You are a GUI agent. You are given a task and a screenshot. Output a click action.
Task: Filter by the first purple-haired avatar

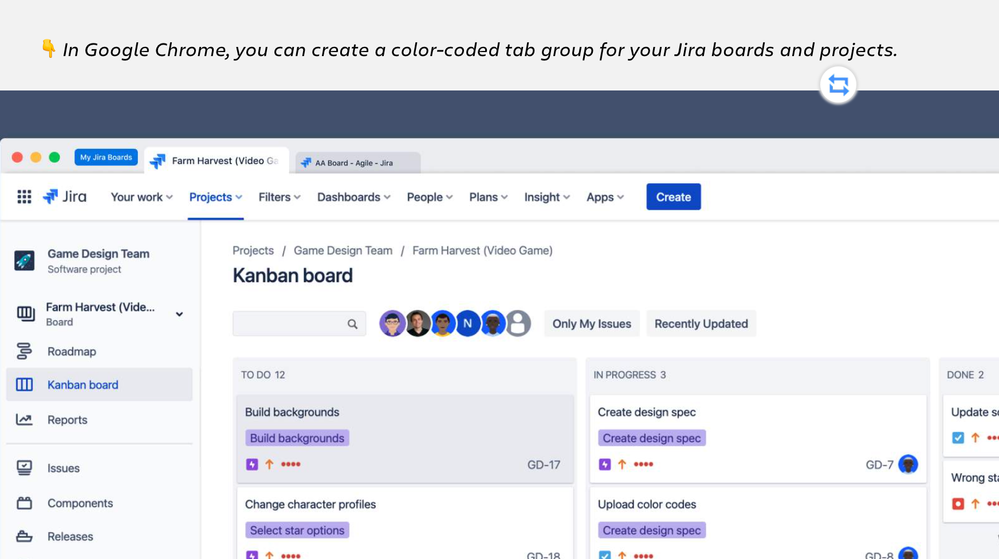[392, 324]
